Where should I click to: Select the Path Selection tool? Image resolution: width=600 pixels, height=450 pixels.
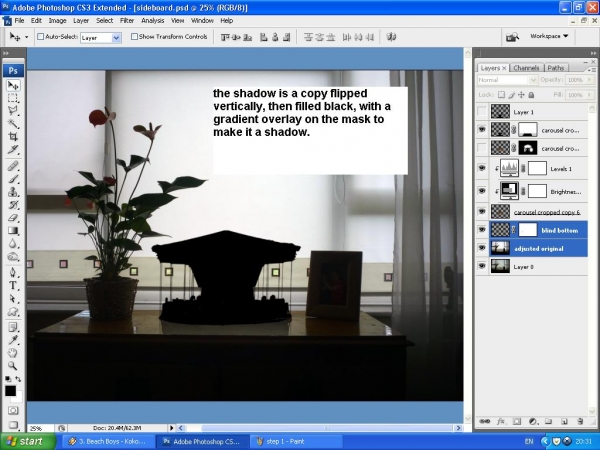13,298
